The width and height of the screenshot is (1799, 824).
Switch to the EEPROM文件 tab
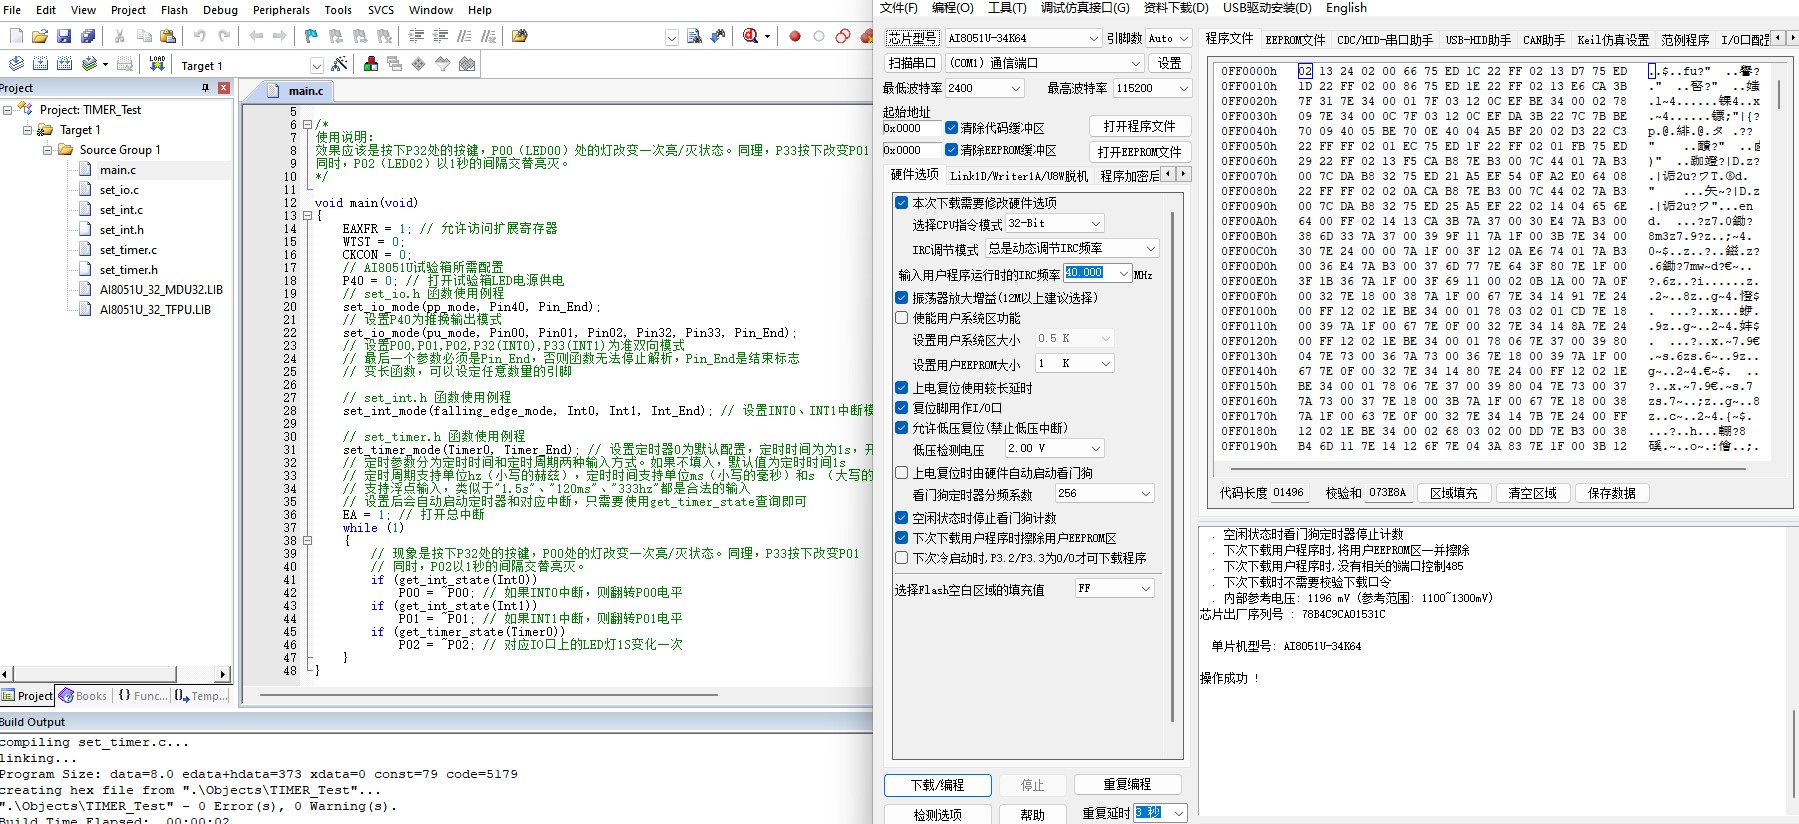[x=1295, y=40]
